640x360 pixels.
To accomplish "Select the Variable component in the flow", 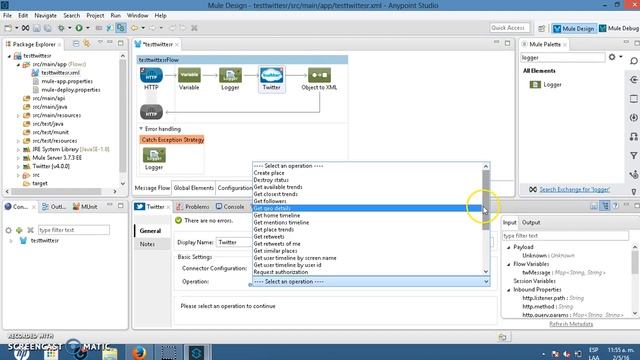I will [189, 76].
